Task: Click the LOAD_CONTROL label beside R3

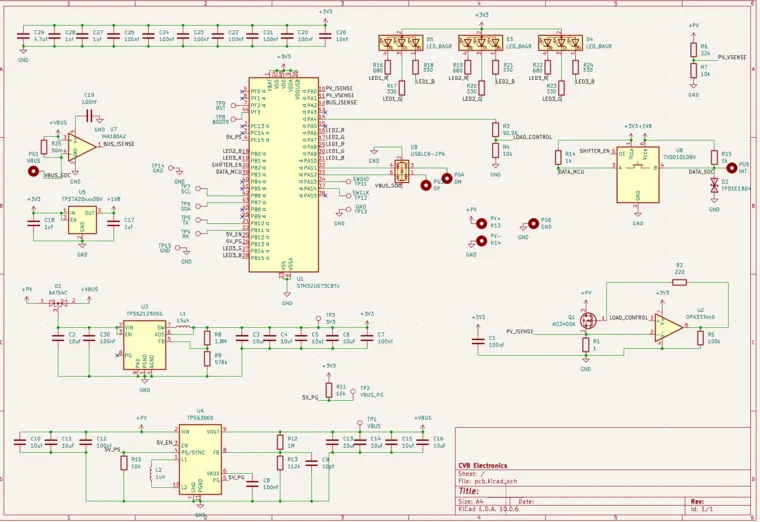Action: (x=532, y=137)
